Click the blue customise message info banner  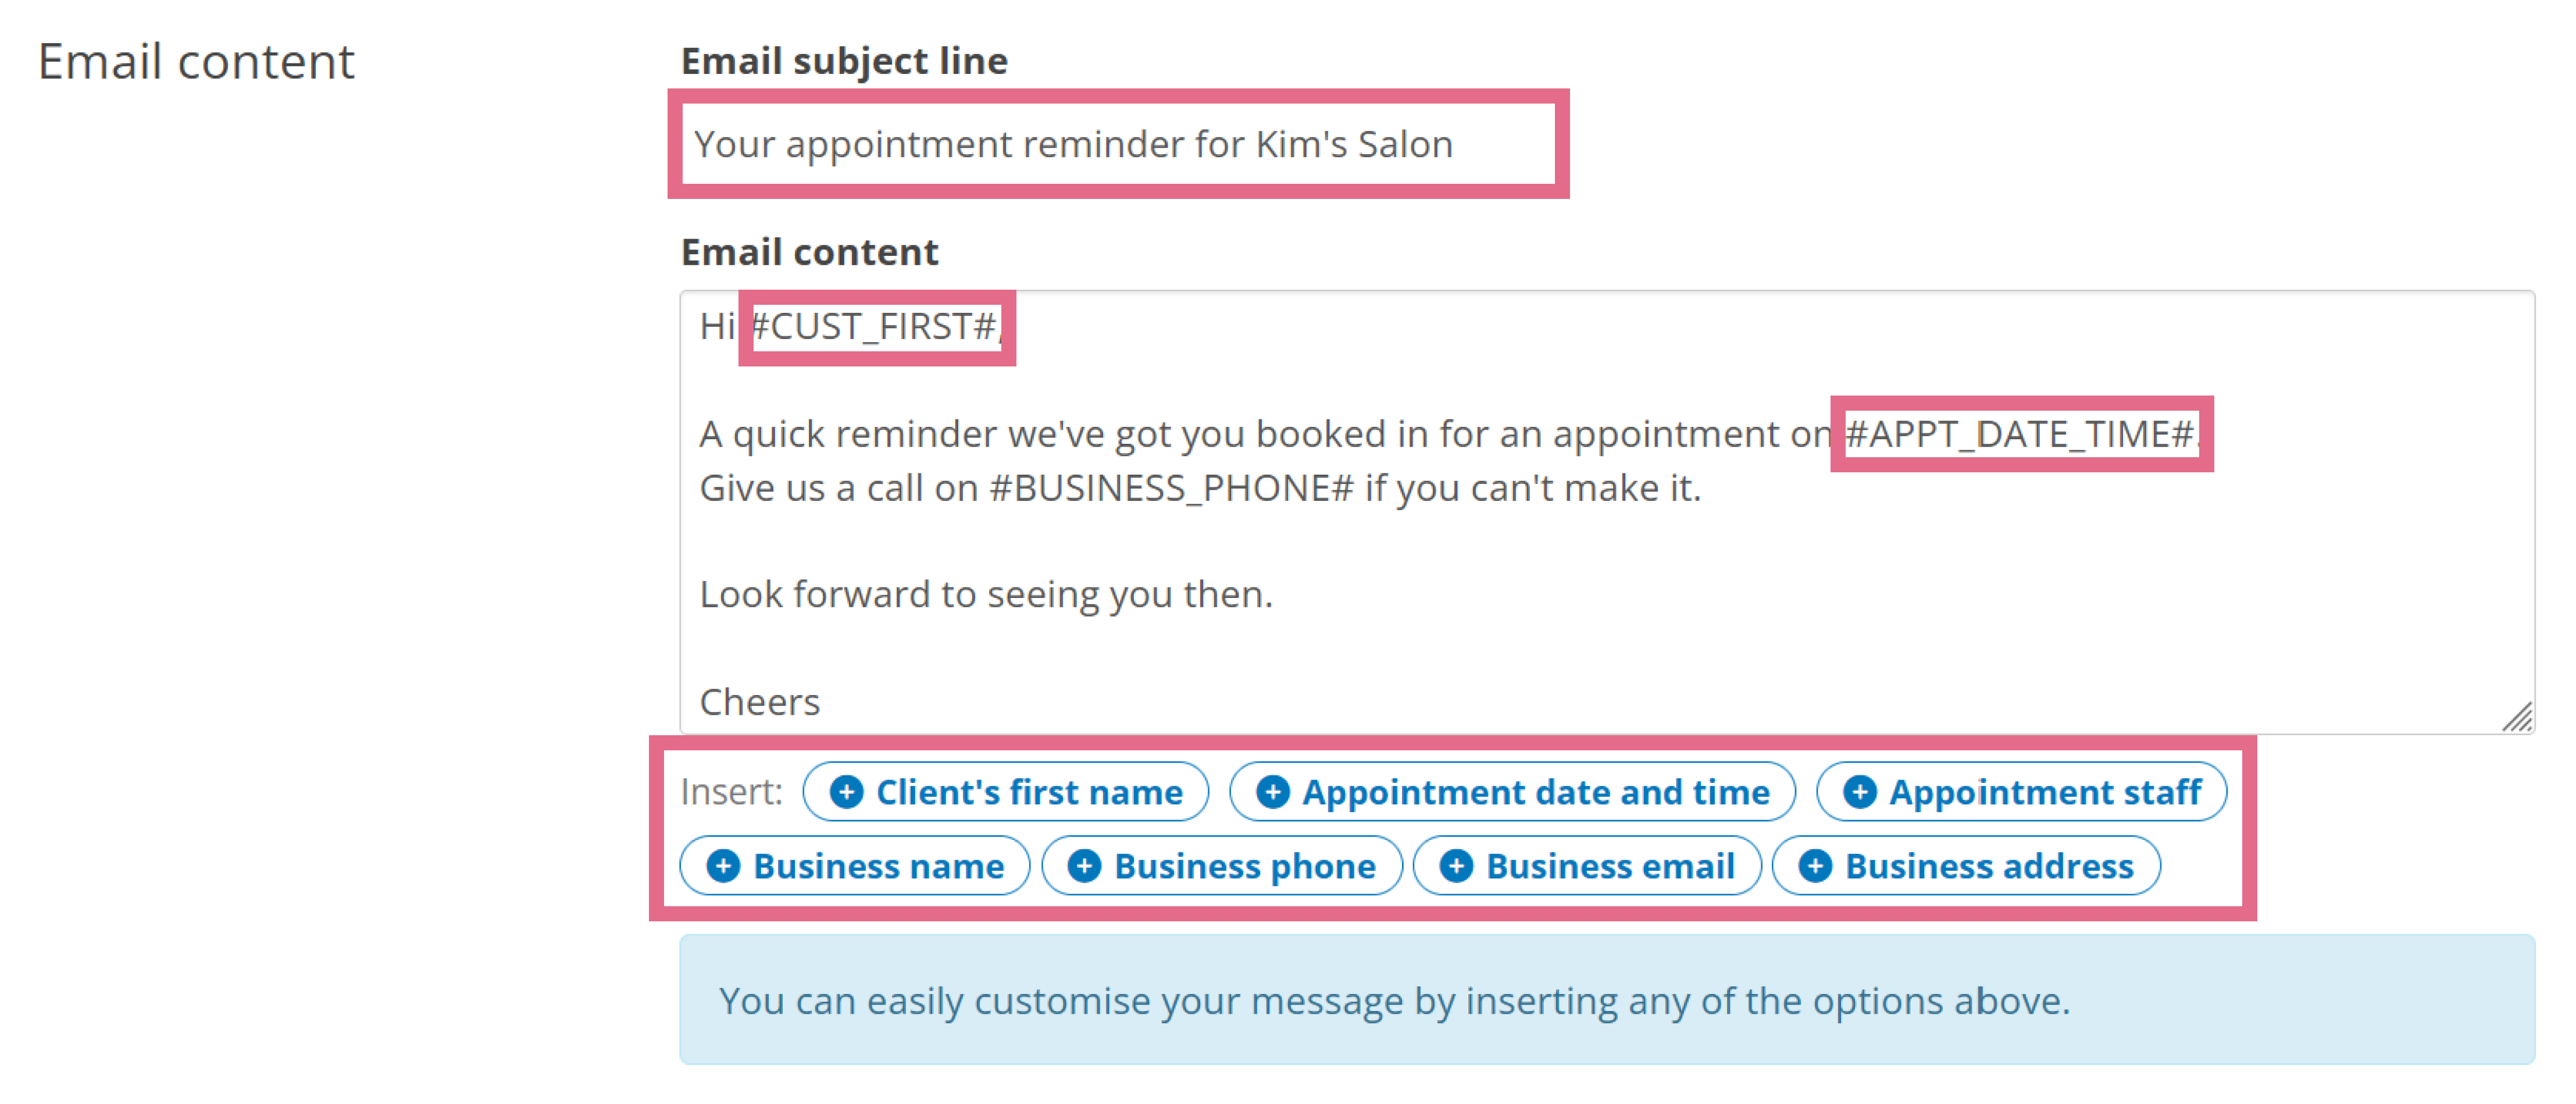click(x=1607, y=1000)
